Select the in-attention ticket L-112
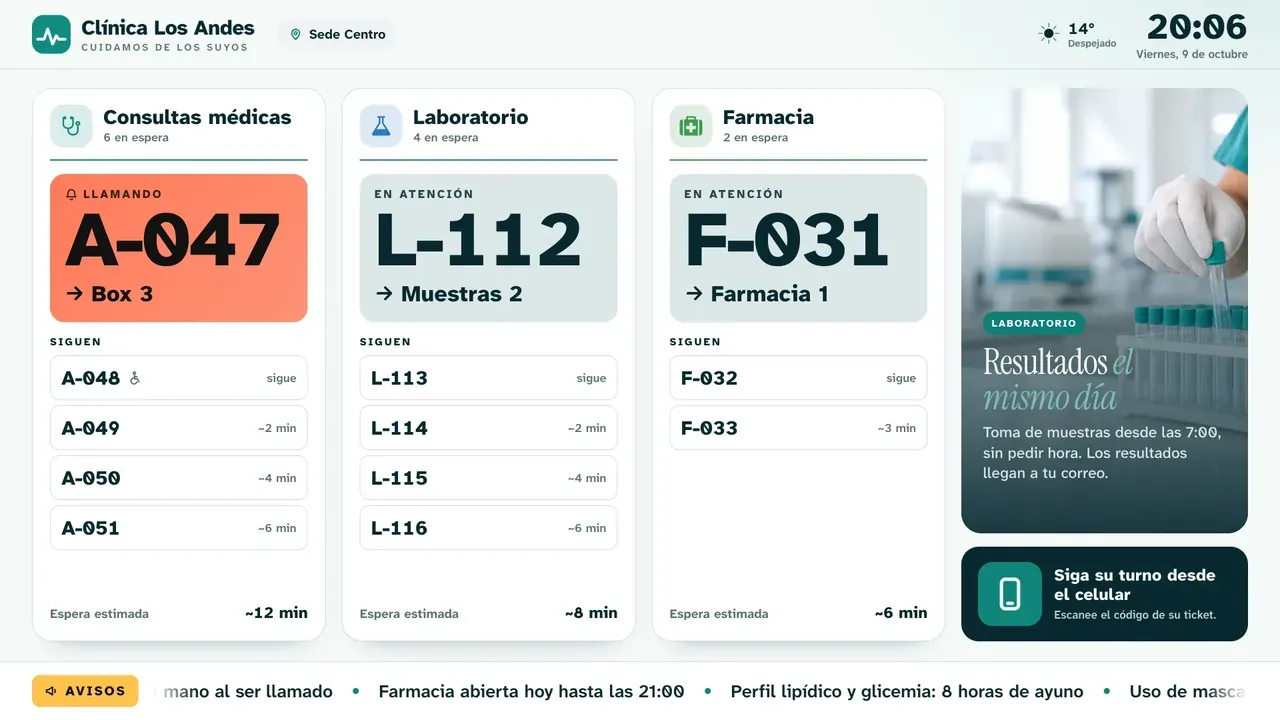 tap(489, 248)
